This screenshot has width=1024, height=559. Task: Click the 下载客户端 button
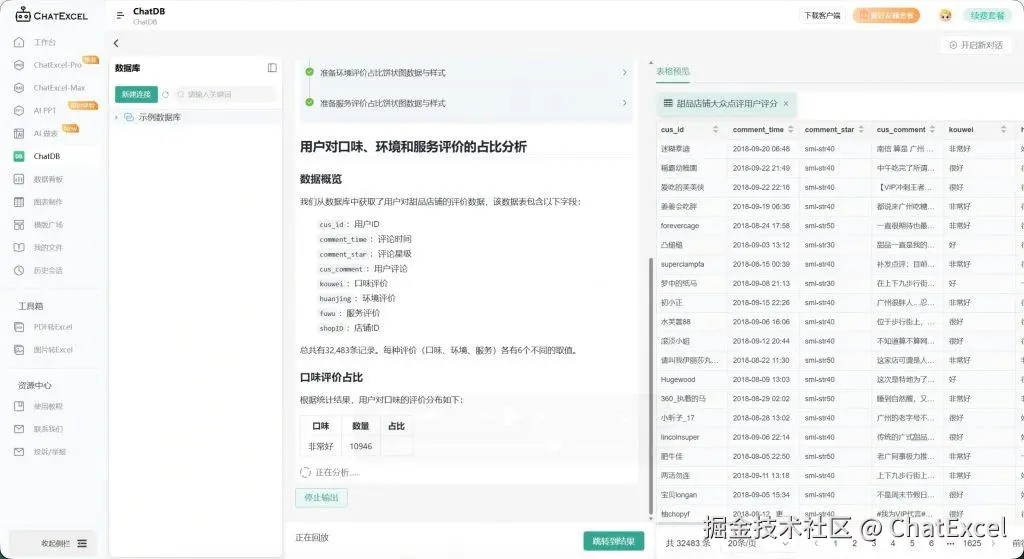click(822, 15)
